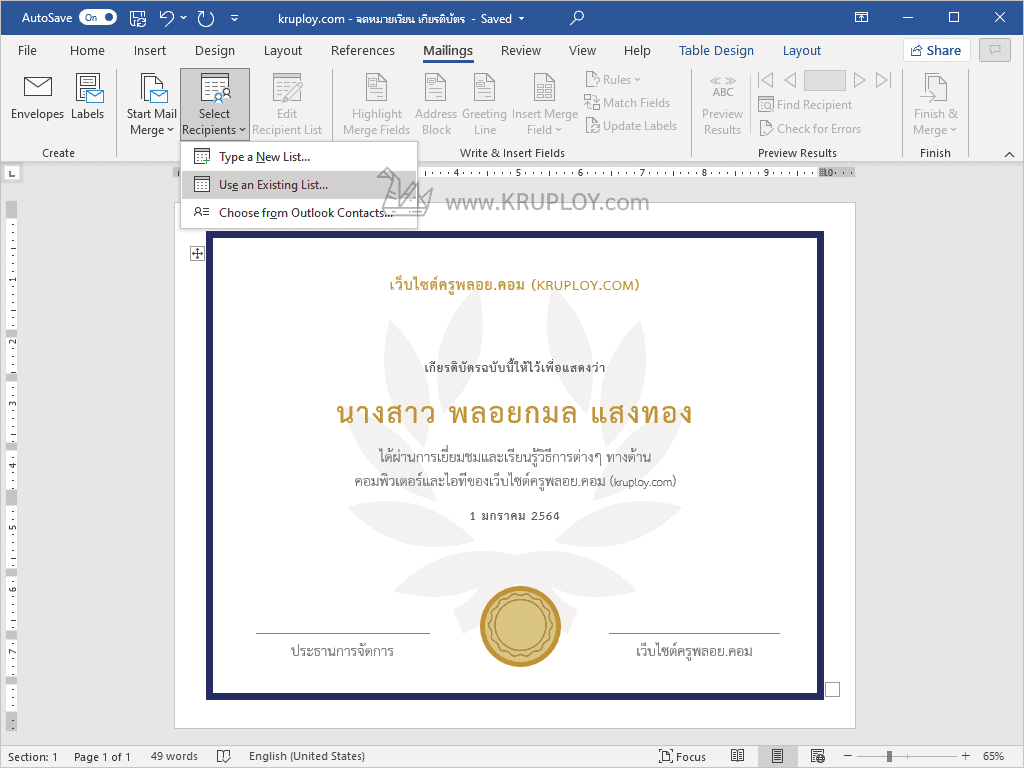Select Type a New List menu item
This screenshot has height=768, width=1024.
click(x=264, y=157)
